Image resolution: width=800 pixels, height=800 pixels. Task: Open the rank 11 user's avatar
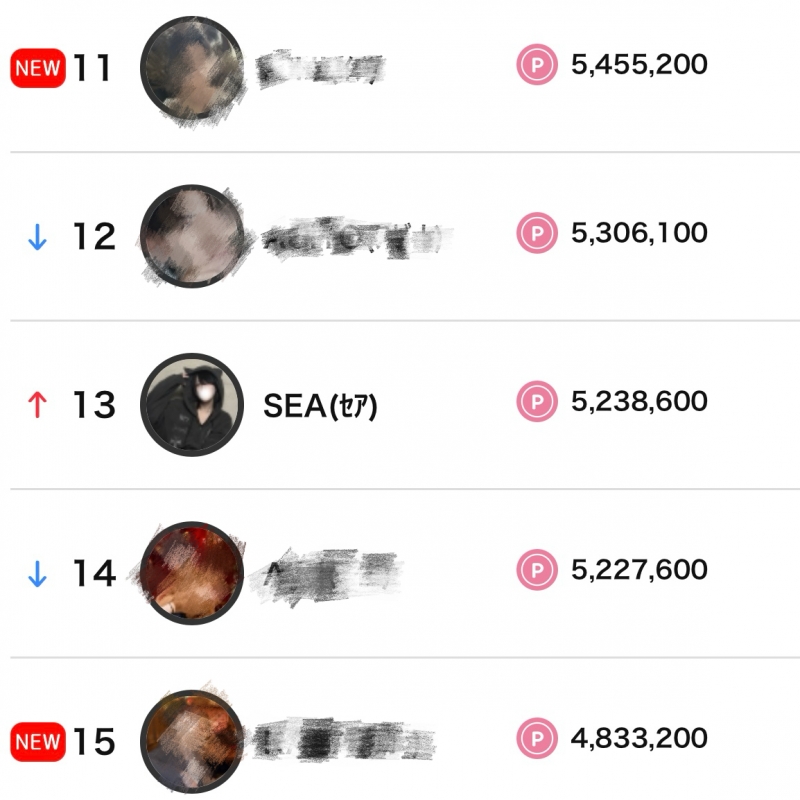pyautogui.click(x=193, y=66)
